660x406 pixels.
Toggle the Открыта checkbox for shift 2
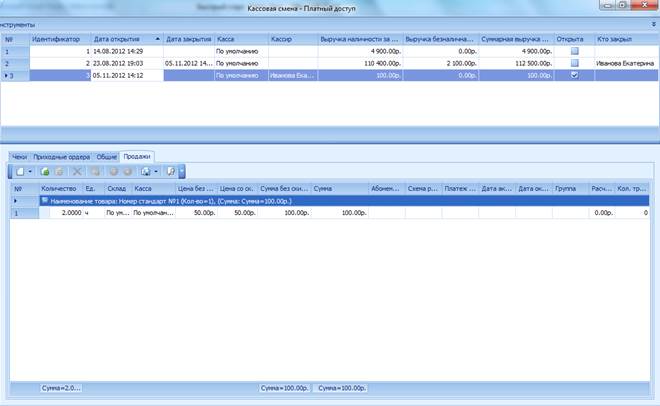click(573, 62)
